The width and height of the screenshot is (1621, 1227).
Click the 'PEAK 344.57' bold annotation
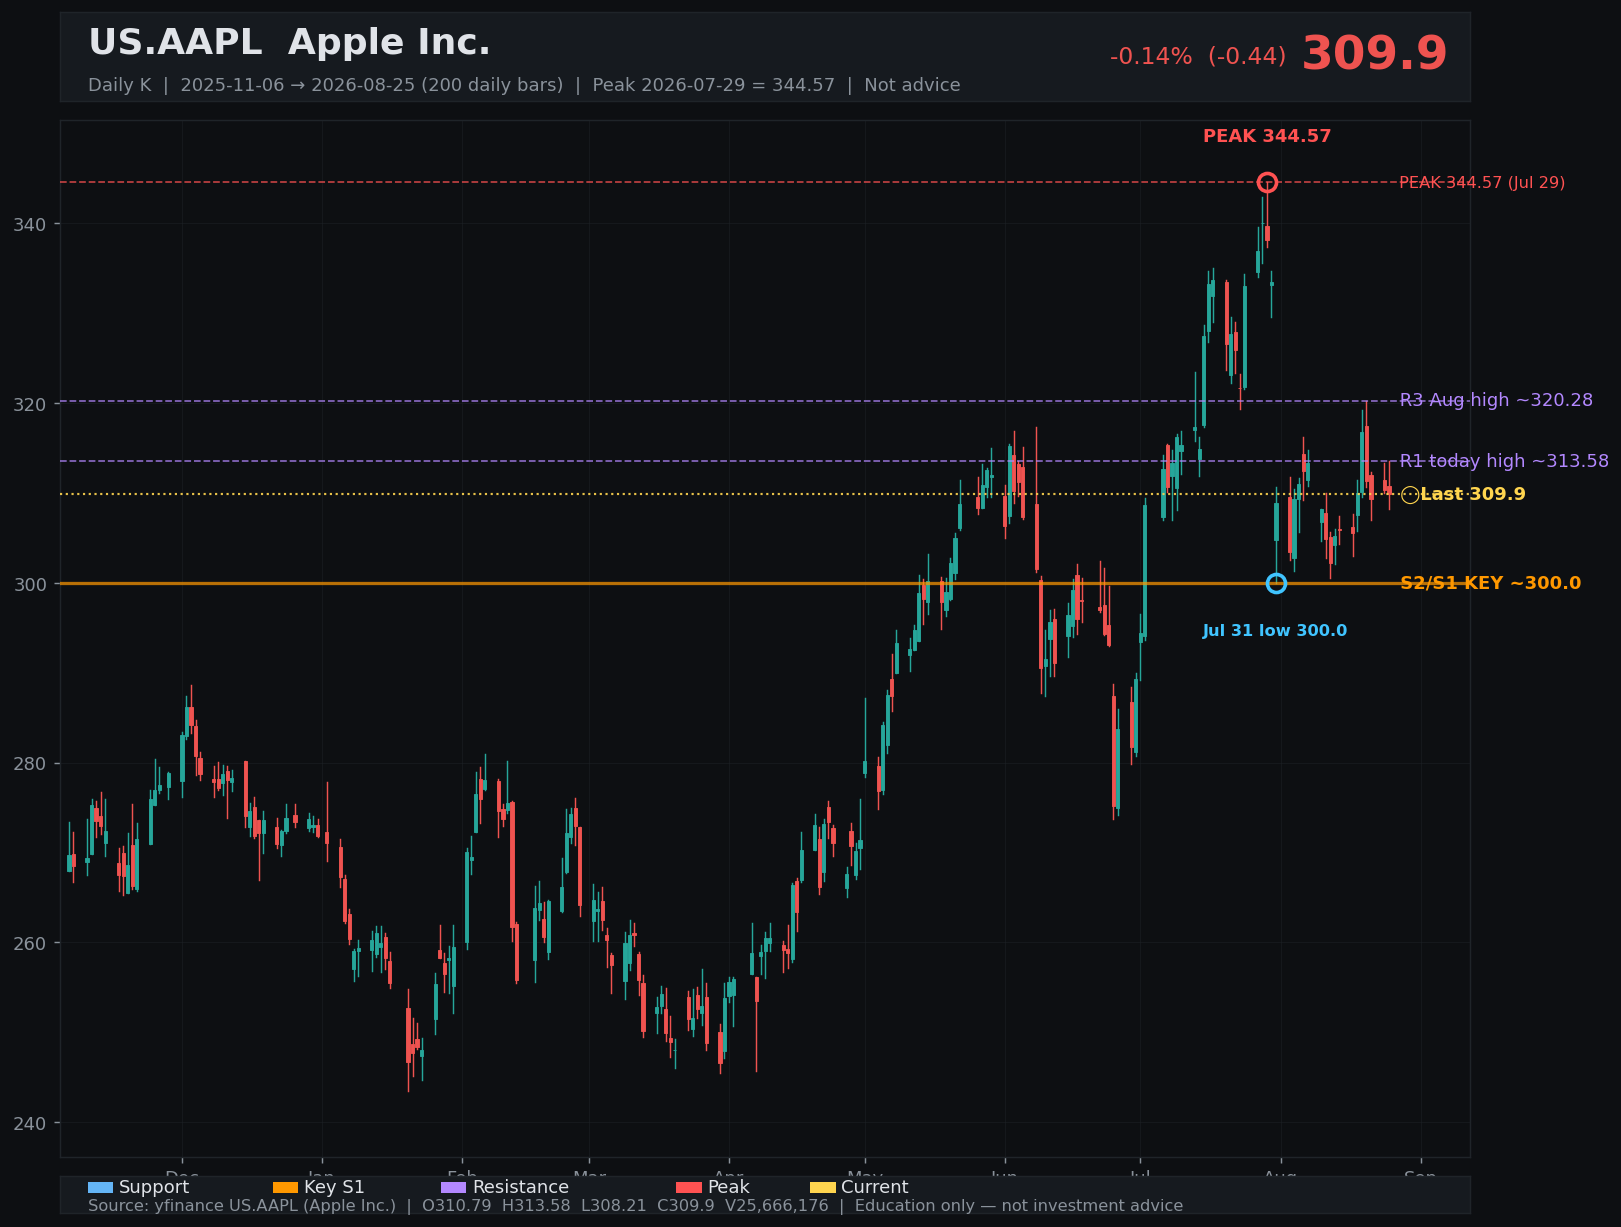pyautogui.click(x=1267, y=136)
